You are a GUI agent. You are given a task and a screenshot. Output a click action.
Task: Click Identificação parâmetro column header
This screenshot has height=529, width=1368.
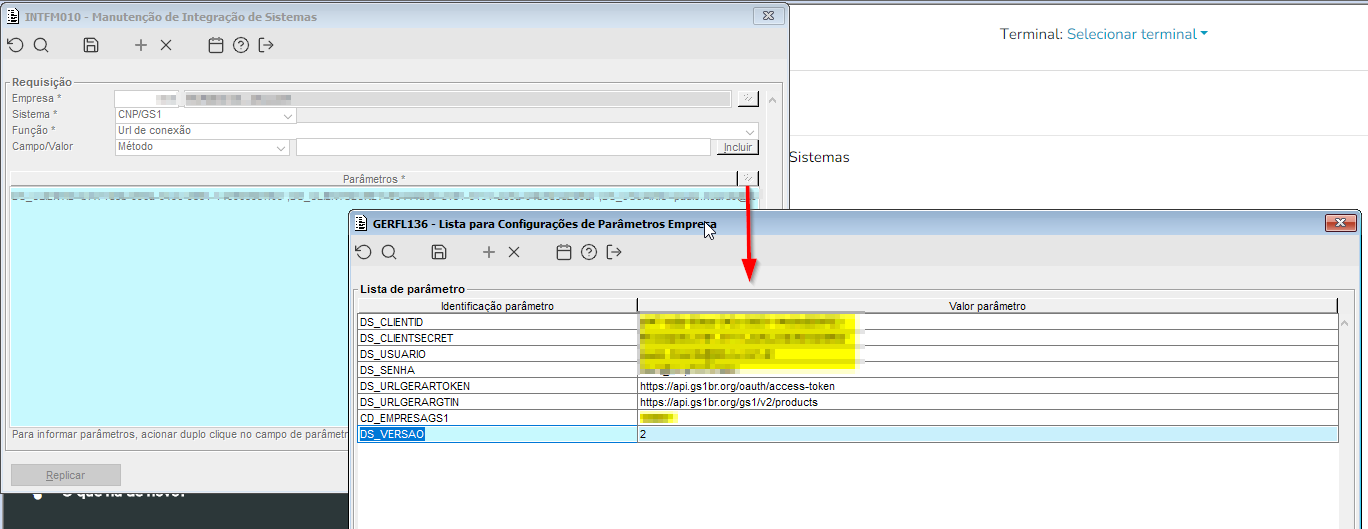point(497,306)
